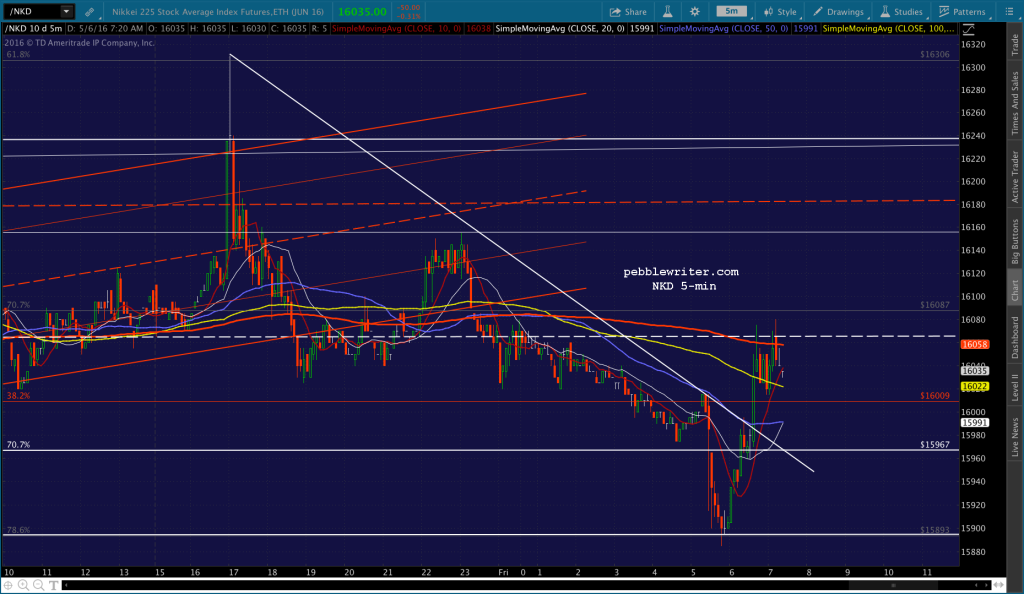Click the Nikkei 225 Stock Average Index Futures title
Viewport: 1024px width, 594px height.
217,12
